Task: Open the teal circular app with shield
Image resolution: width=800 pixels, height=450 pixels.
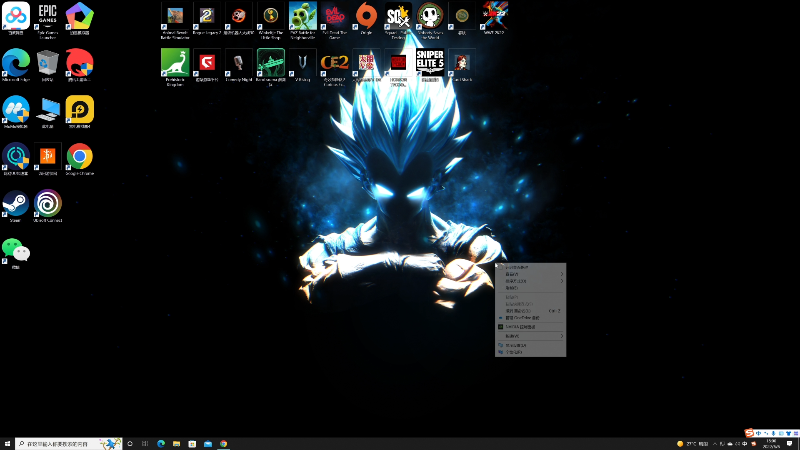Action: click(16, 159)
